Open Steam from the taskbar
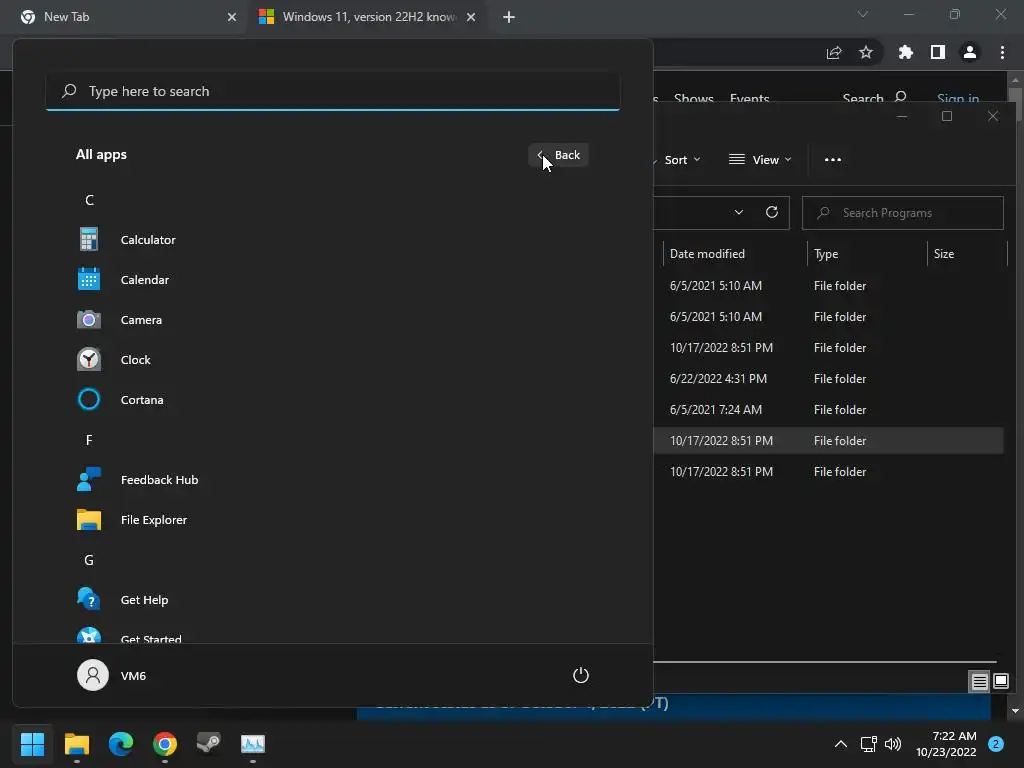Viewport: 1024px width, 768px height. coord(209,744)
